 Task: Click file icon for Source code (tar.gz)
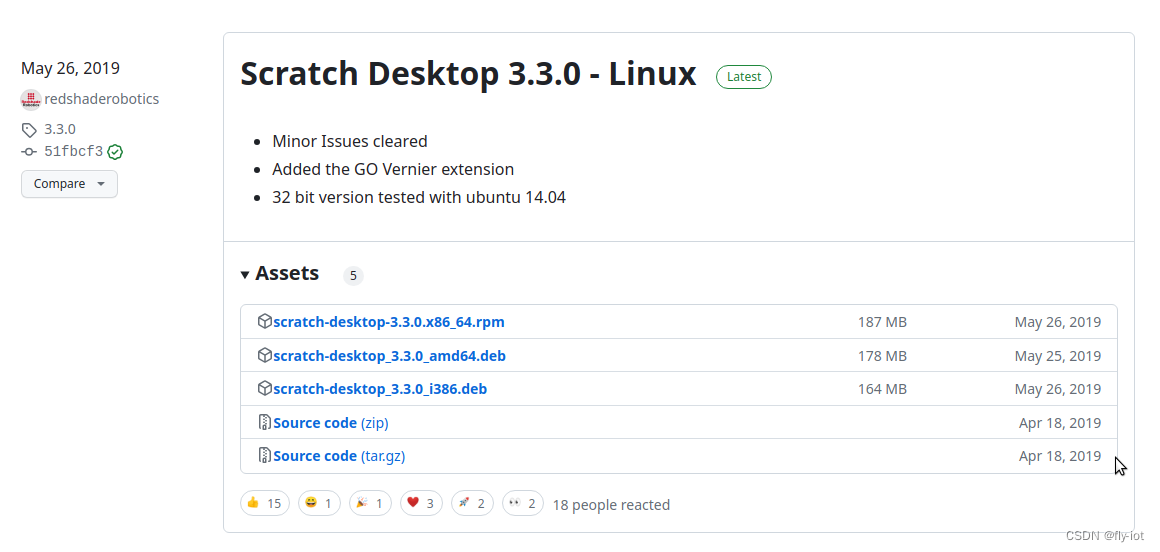tap(265, 455)
